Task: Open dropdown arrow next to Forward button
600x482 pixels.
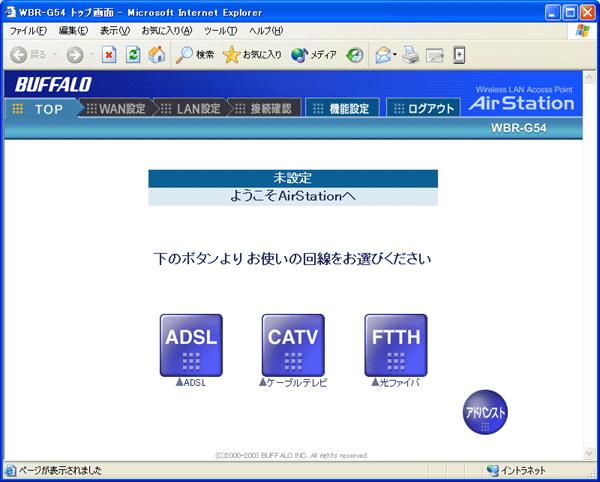Action: pos(91,55)
